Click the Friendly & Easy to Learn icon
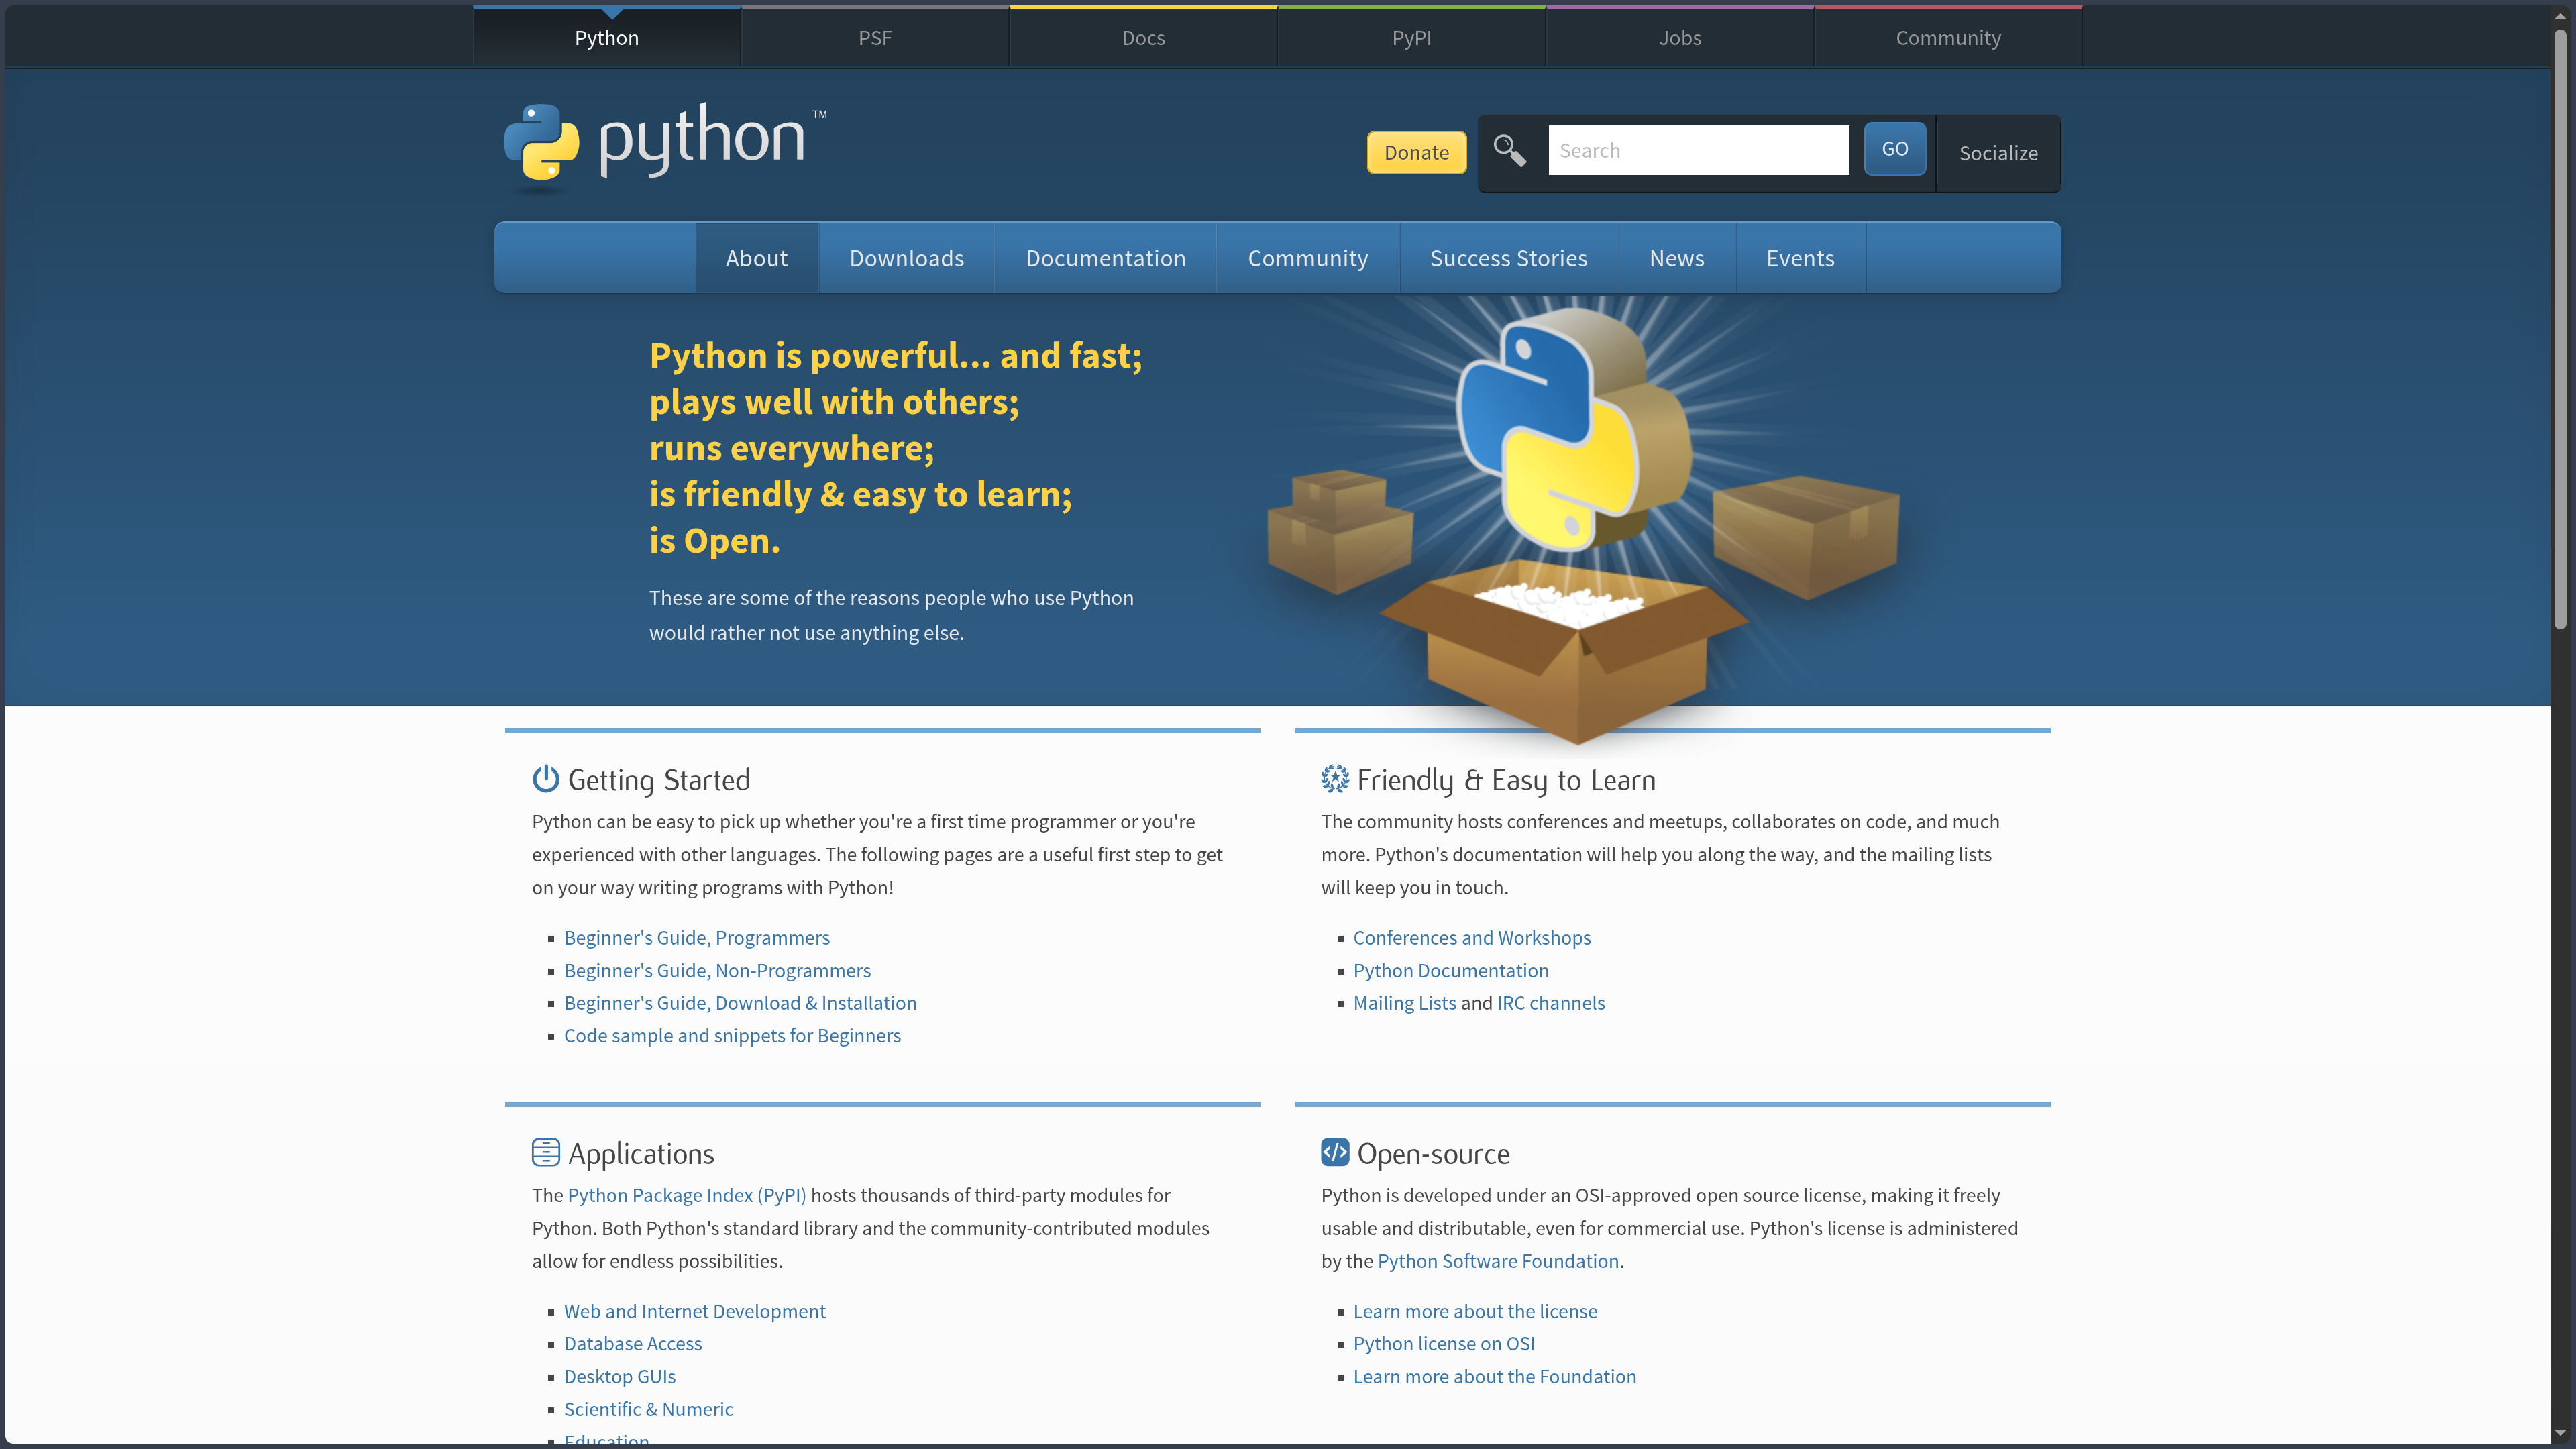 1334,778
